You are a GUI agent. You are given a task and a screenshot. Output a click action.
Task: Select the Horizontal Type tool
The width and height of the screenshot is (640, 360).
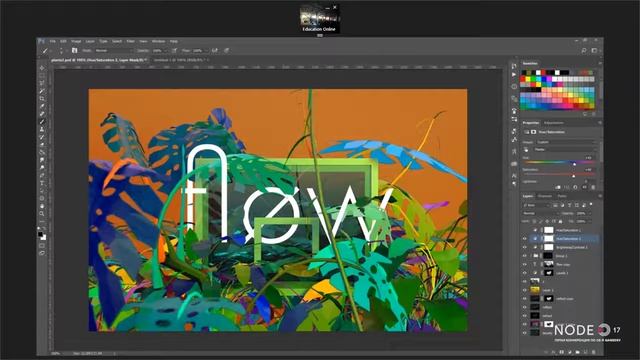click(x=42, y=183)
